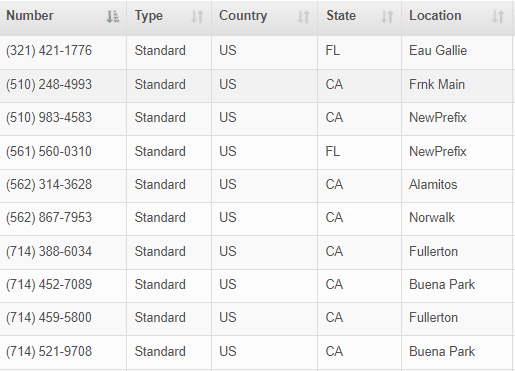The image size is (515, 371).
Task: Select the (510) 983-4583 row
Action: (256, 118)
